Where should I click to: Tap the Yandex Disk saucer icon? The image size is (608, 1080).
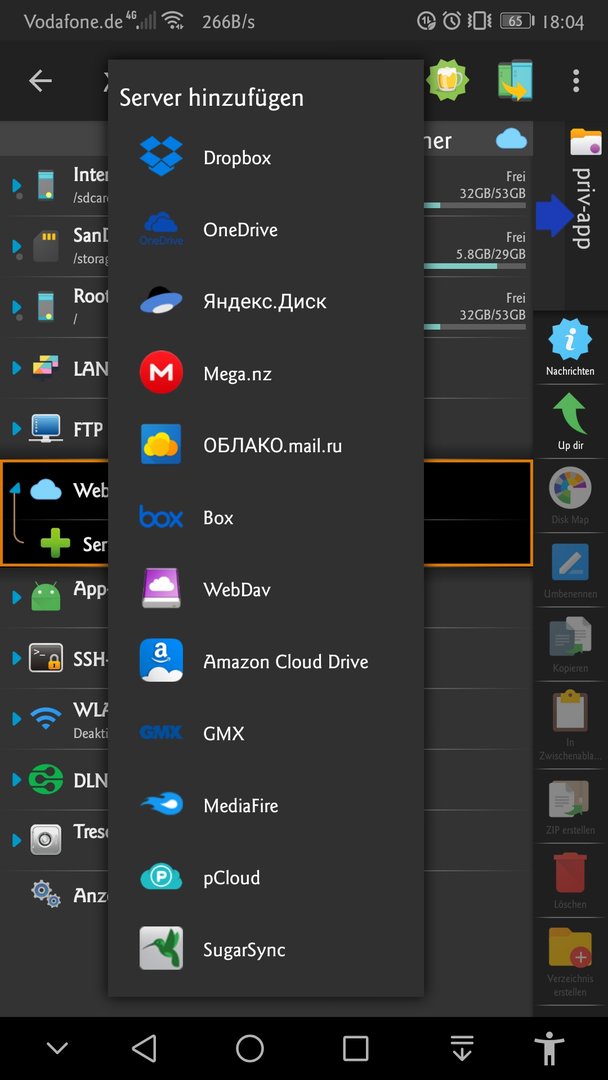tap(161, 300)
